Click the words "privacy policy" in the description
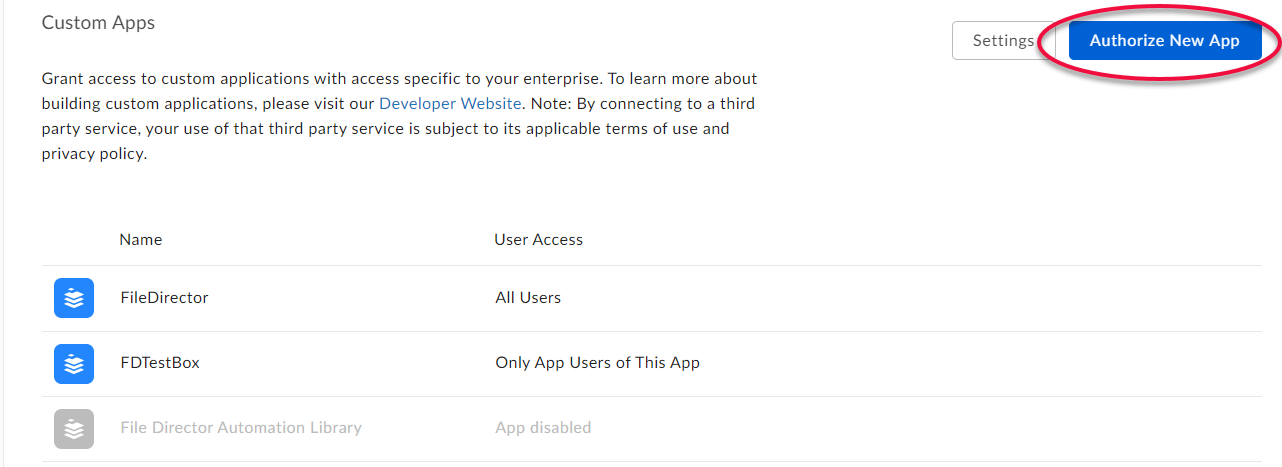 click(x=94, y=154)
